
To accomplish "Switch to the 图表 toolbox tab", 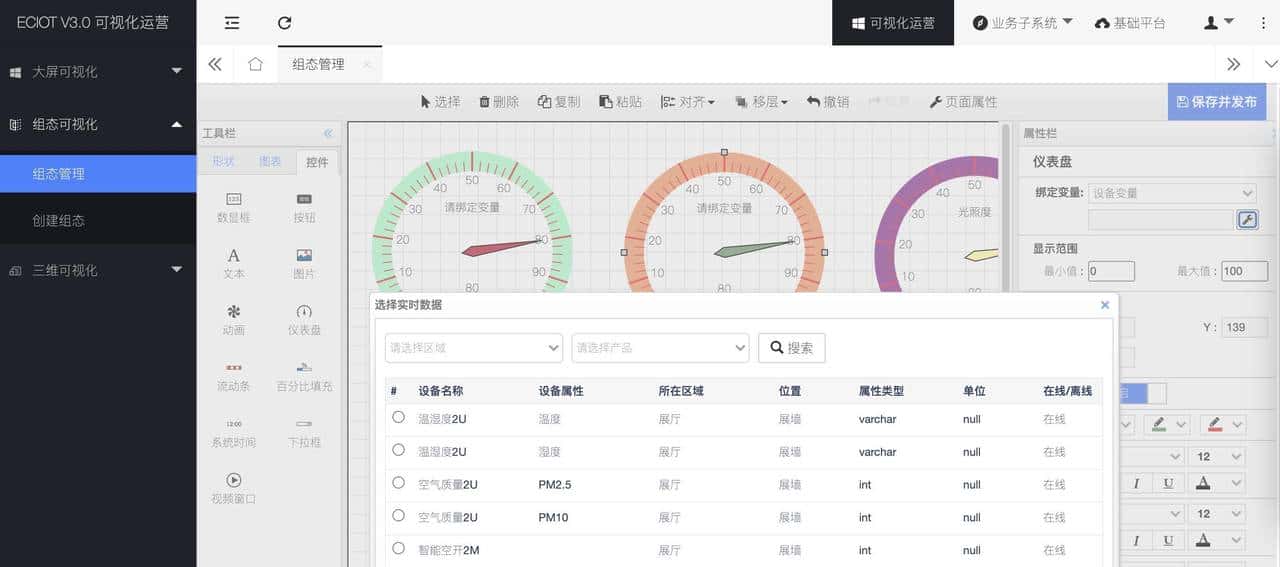I will pyautogui.click(x=270, y=162).
